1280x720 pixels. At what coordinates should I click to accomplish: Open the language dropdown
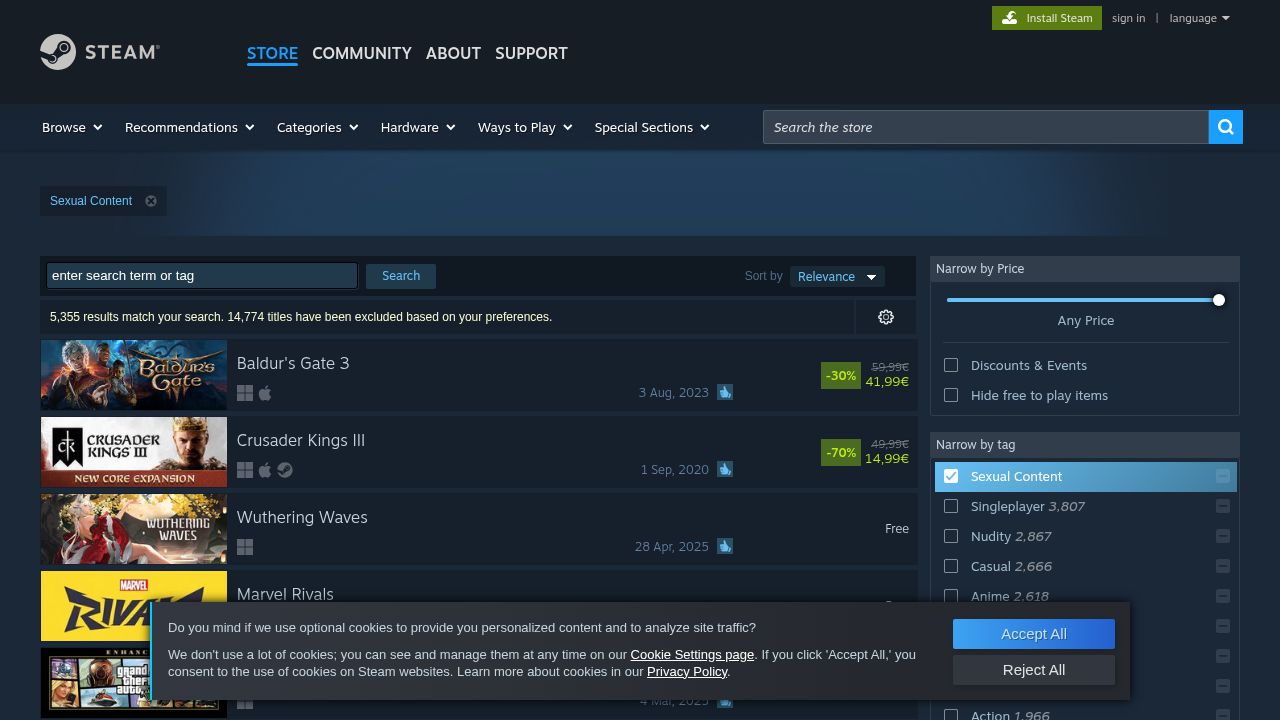pyautogui.click(x=1199, y=18)
